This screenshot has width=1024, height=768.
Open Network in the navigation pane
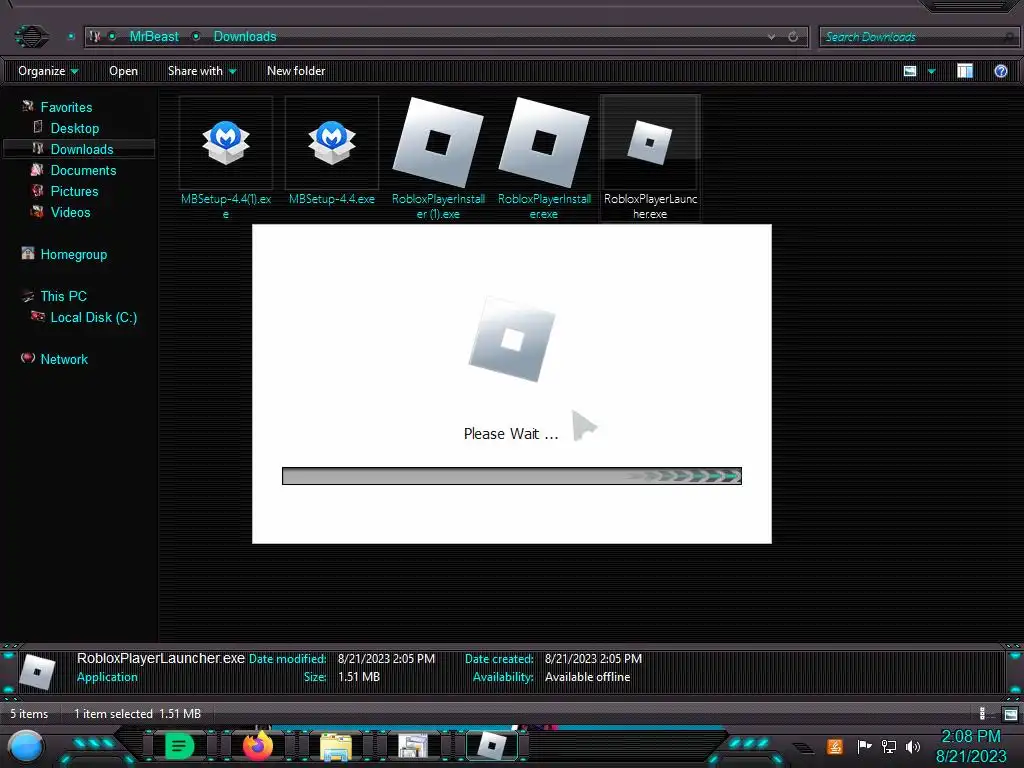tap(64, 359)
